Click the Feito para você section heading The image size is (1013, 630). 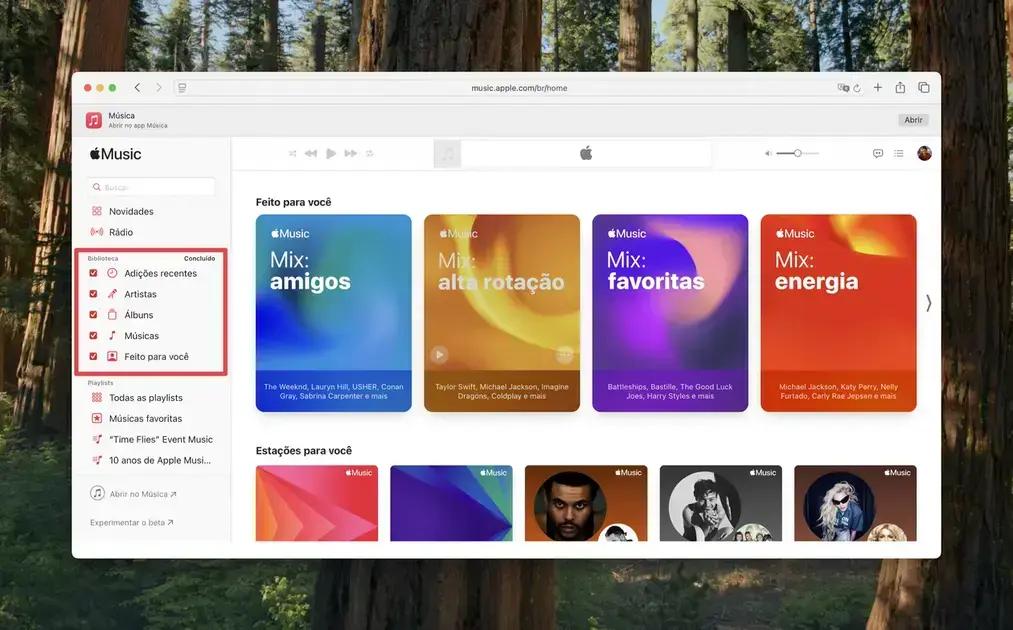(293, 202)
